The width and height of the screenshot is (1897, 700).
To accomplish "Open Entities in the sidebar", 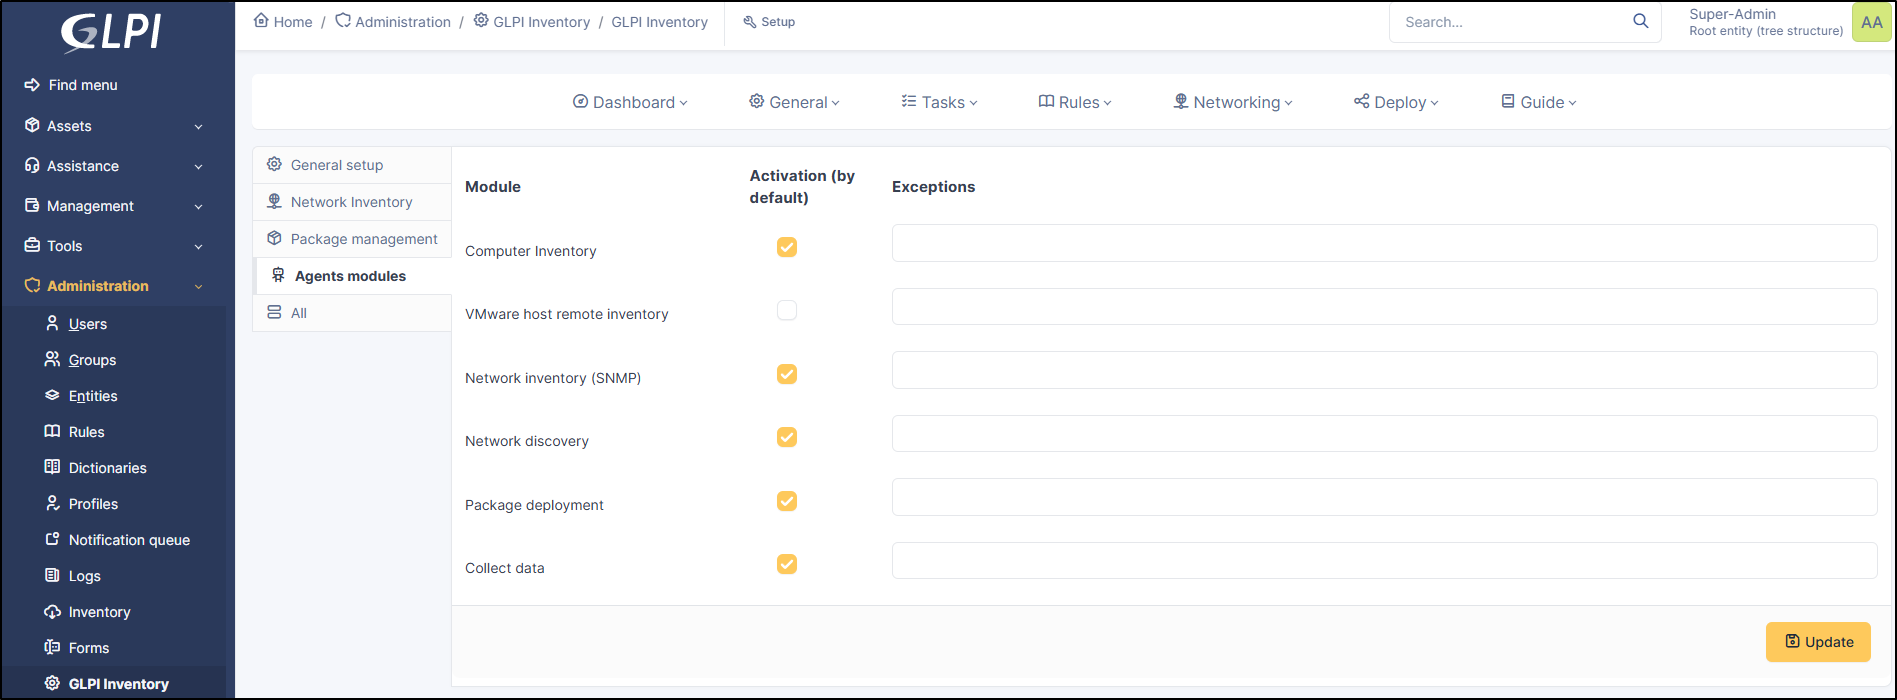I will (x=93, y=396).
